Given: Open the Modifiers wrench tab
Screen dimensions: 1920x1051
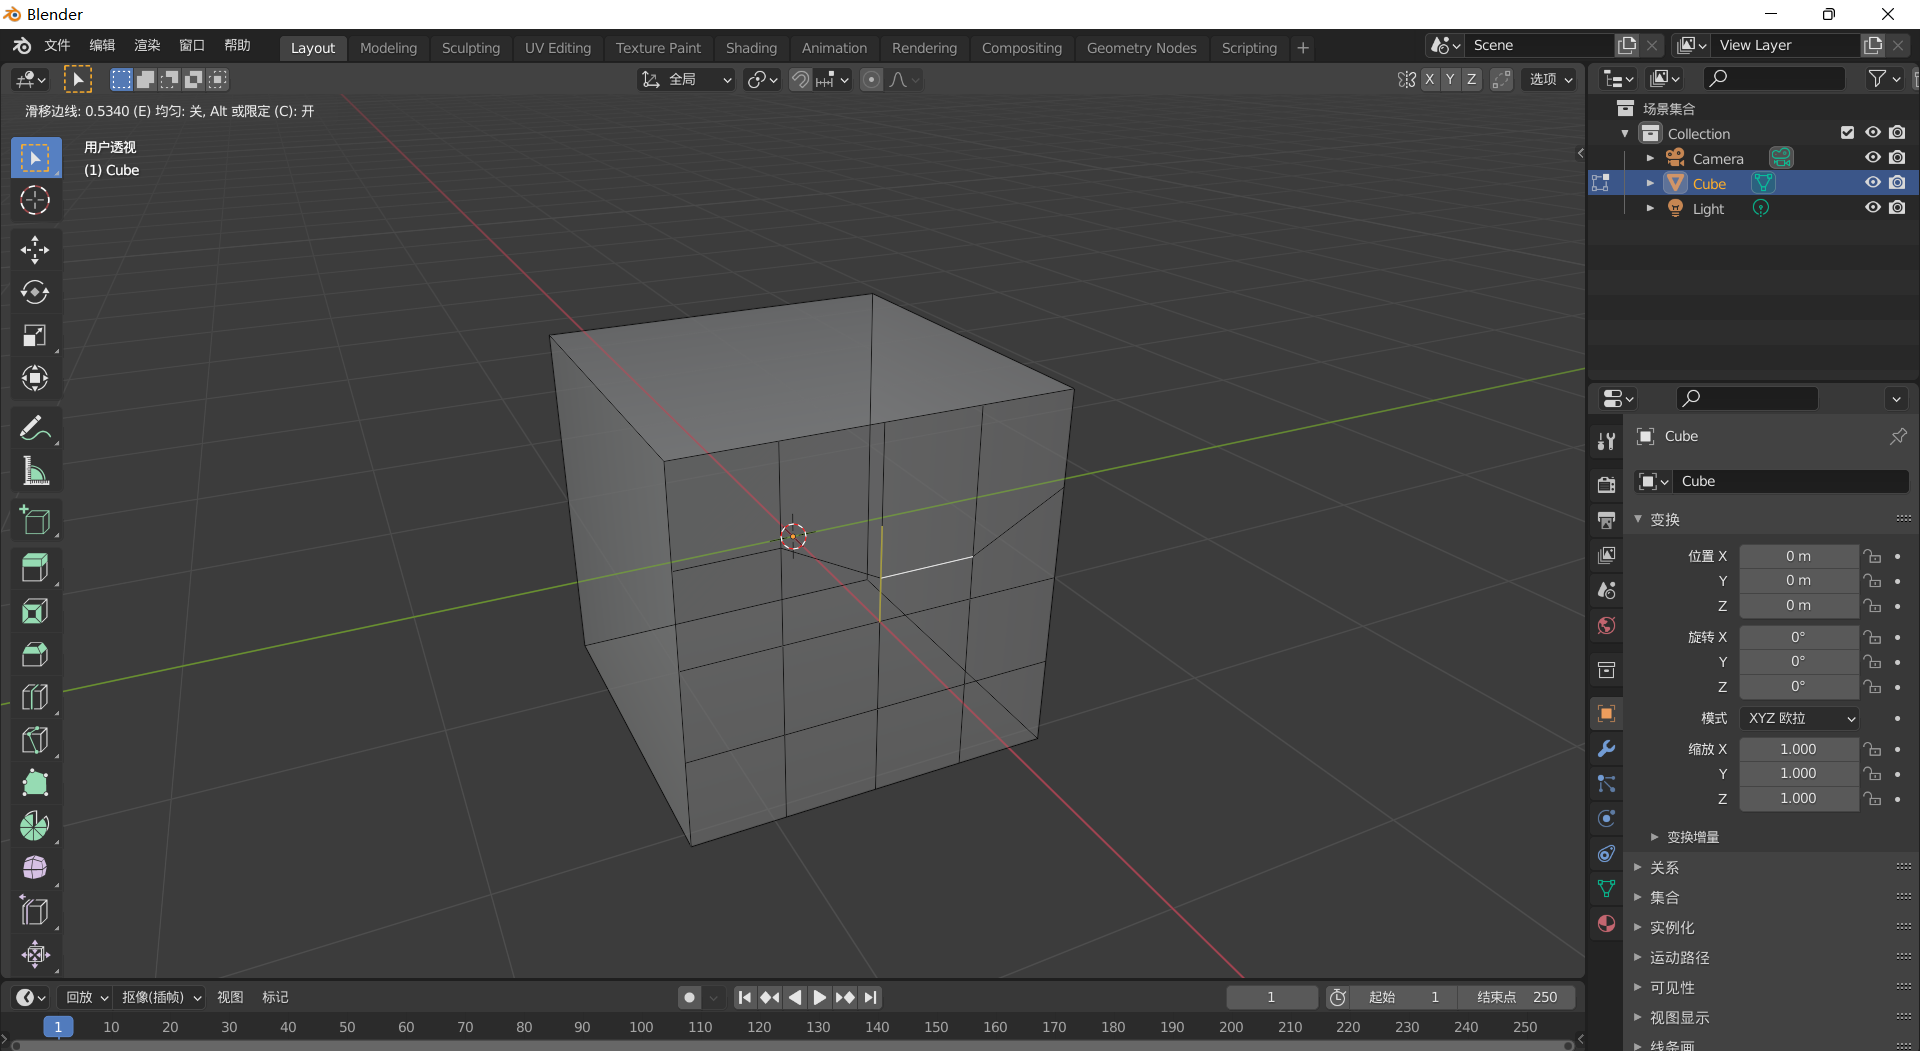Looking at the screenshot, I should 1606,749.
